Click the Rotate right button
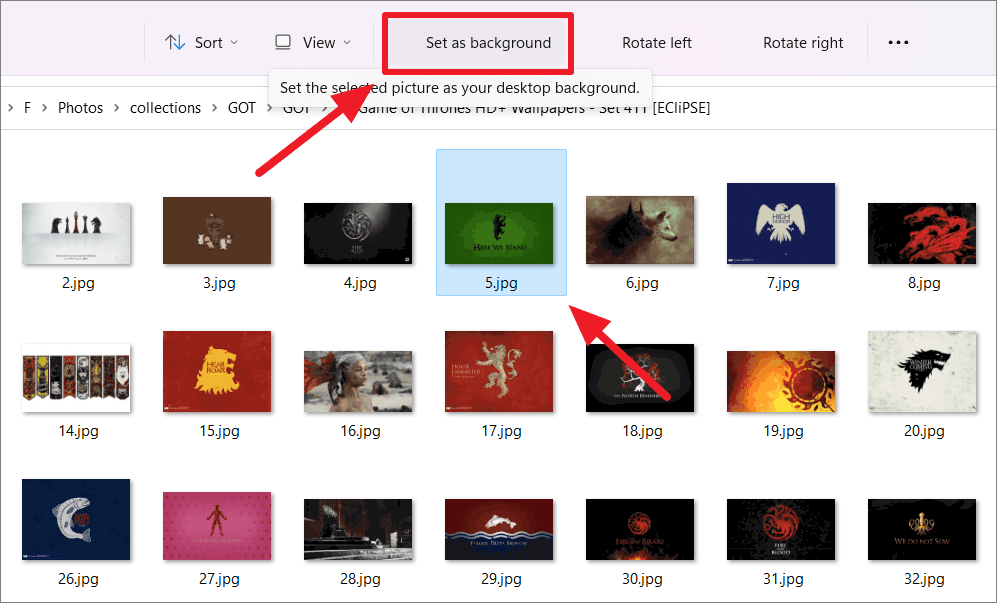Screen dimensions: 997x603 (x=803, y=43)
